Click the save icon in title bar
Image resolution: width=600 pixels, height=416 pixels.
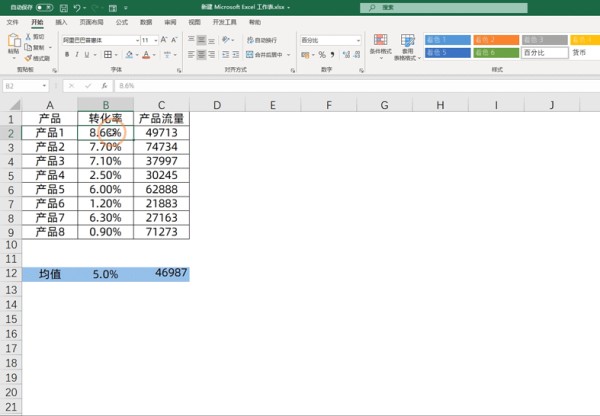64,8
